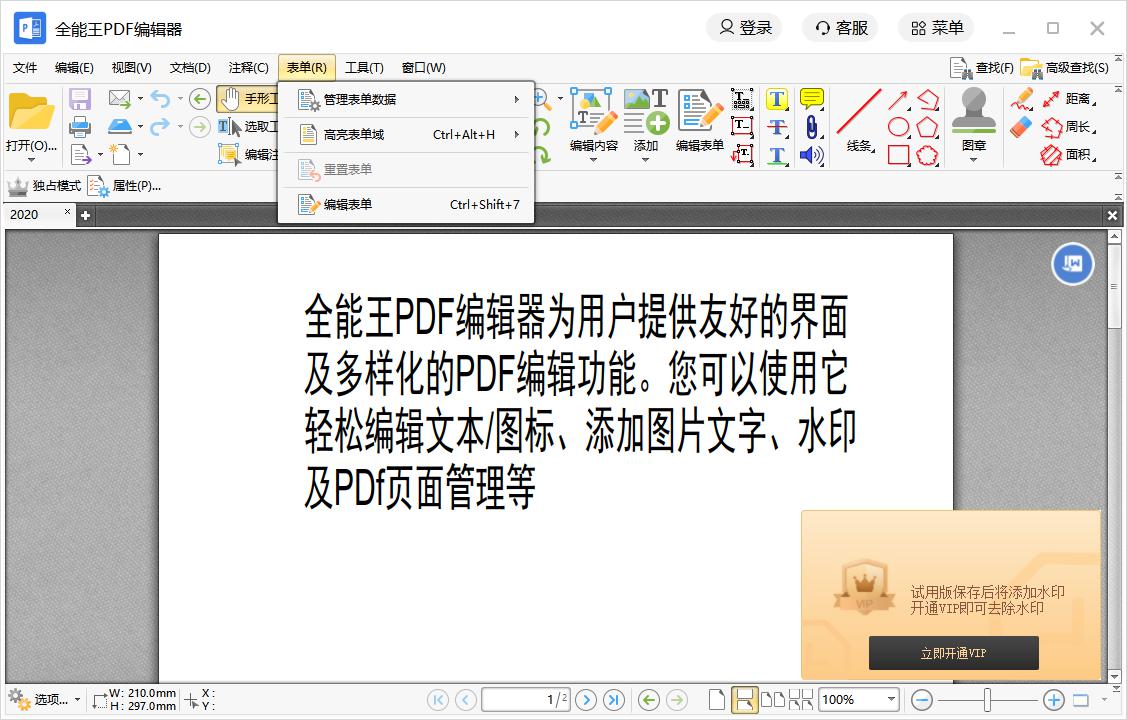Expand the Manage Form Data (管理表单数据) submenu

click(x=406, y=99)
